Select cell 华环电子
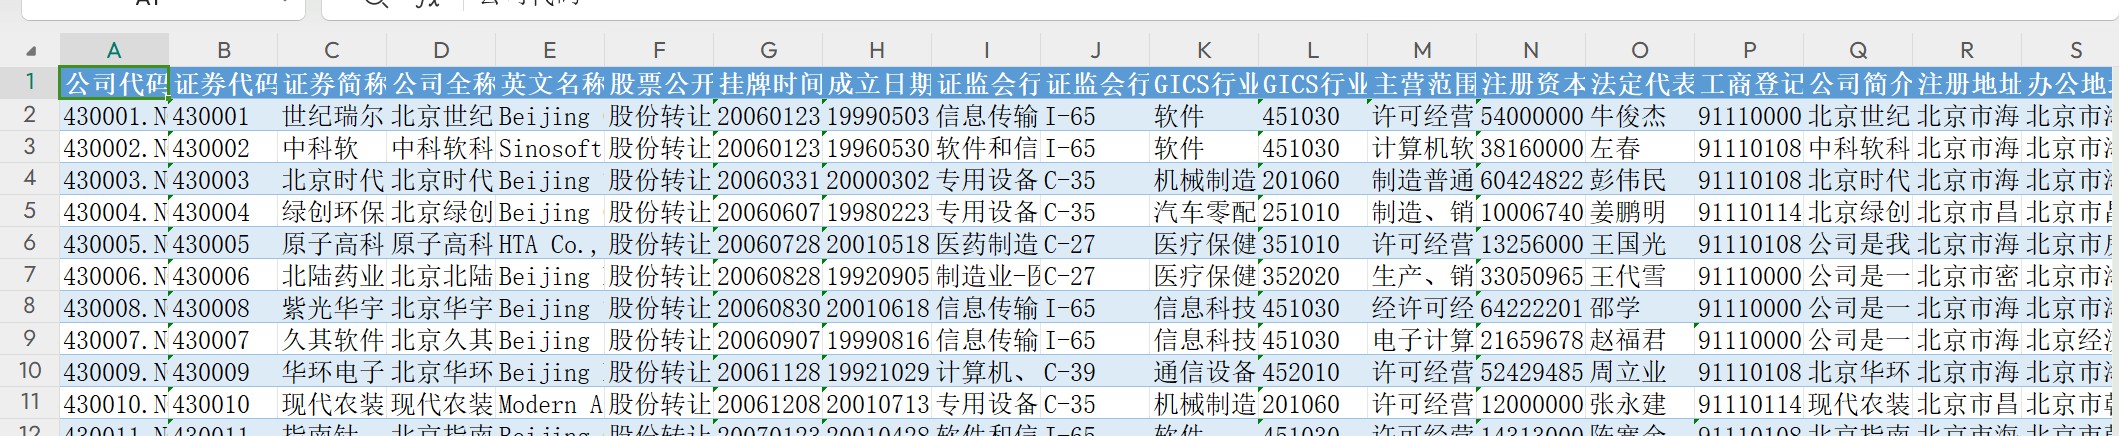This screenshot has height=436, width=2119. click(x=332, y=371)
